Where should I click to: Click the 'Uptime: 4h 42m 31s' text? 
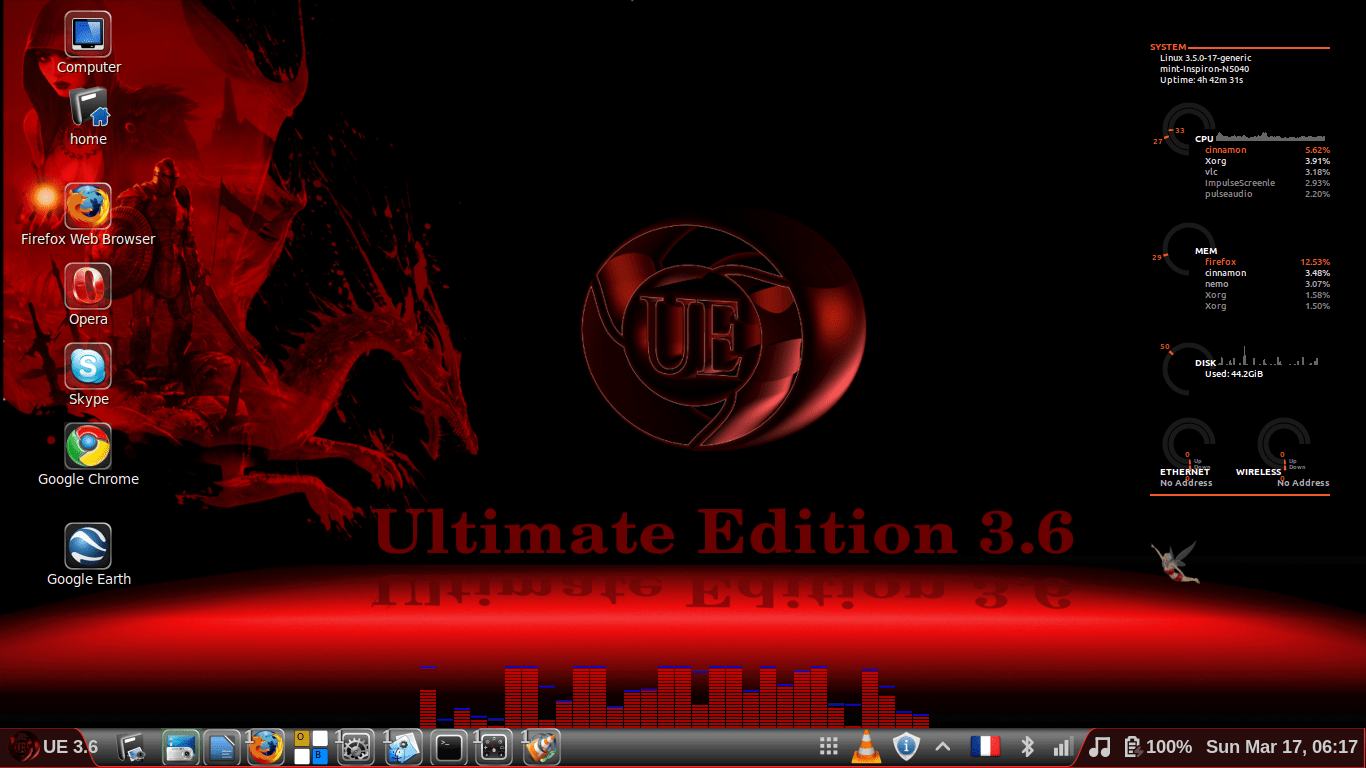tap(1201, 80)
